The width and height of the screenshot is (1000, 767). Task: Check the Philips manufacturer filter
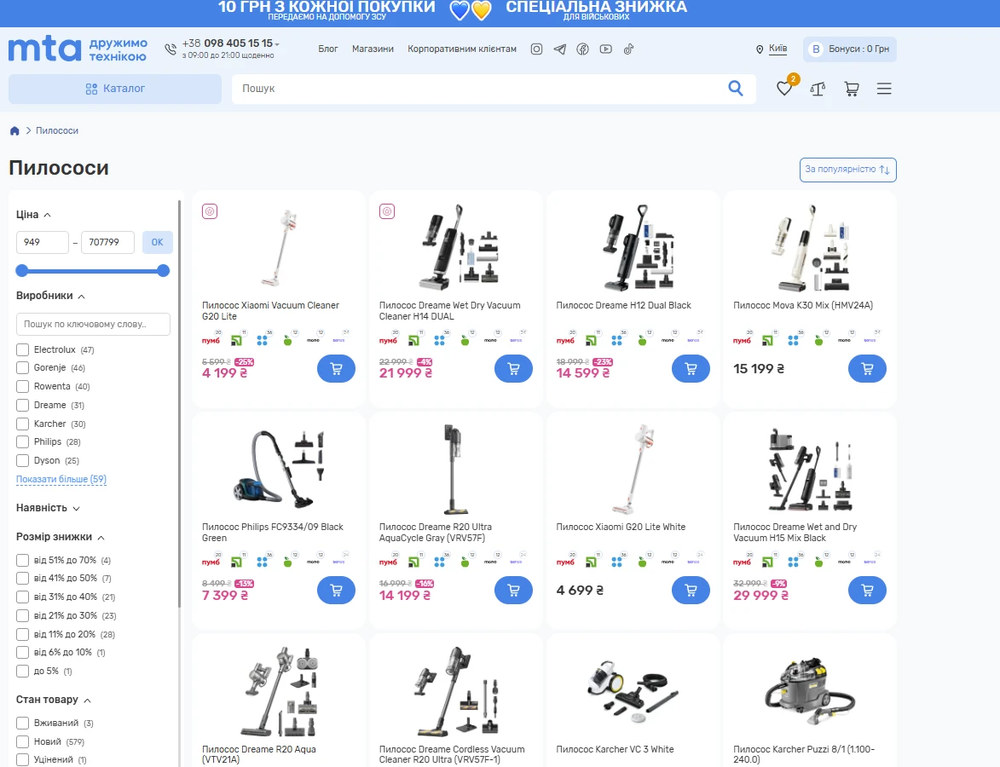[x=22, y=442]
